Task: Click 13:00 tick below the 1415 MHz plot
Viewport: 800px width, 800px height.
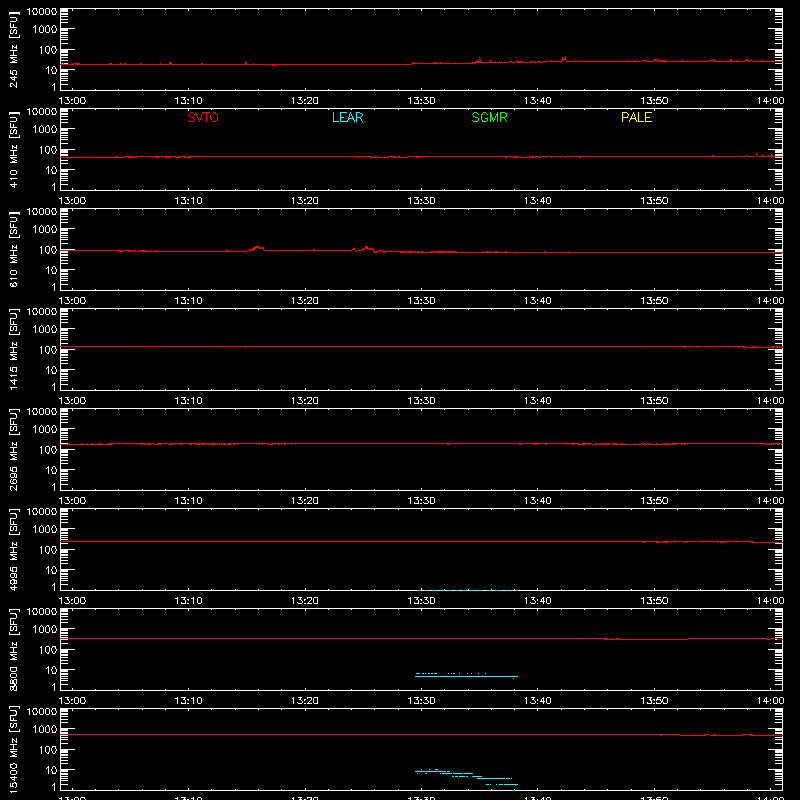Action: point(72,401)
